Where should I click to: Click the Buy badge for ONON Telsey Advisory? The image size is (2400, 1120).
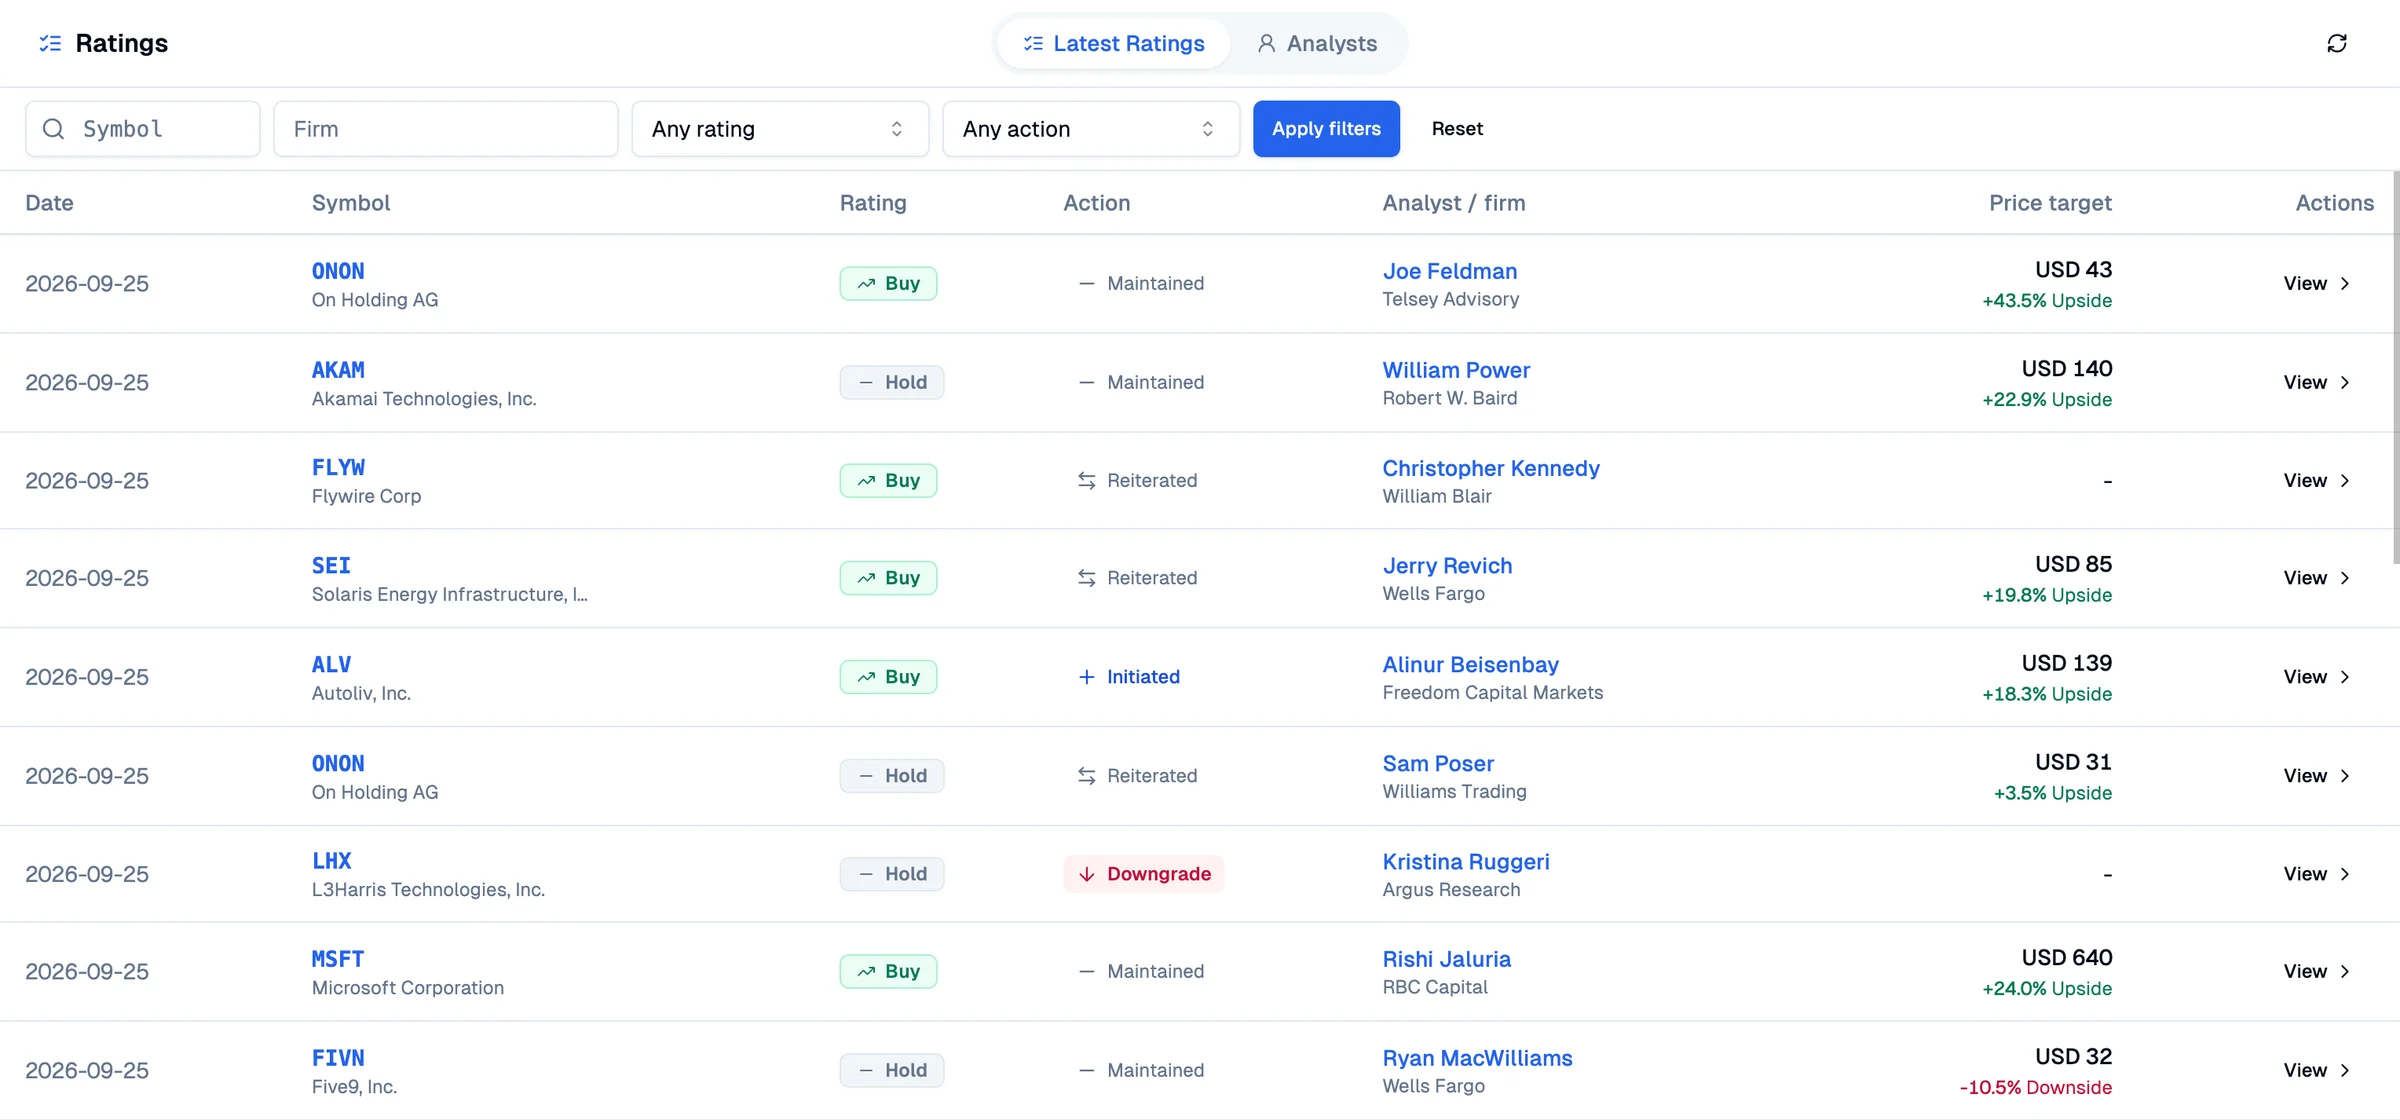[x=888, y=284]
